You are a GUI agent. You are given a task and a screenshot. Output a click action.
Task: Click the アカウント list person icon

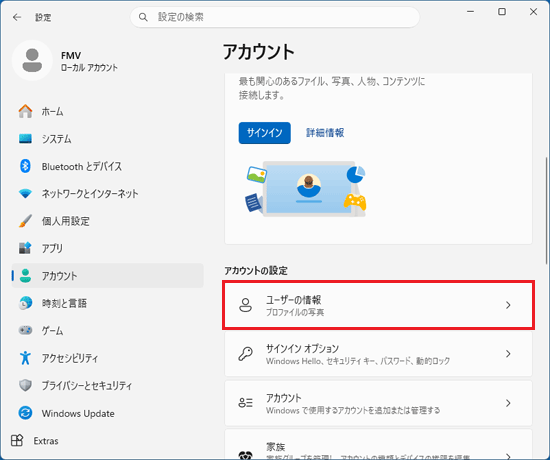[246, 403]
